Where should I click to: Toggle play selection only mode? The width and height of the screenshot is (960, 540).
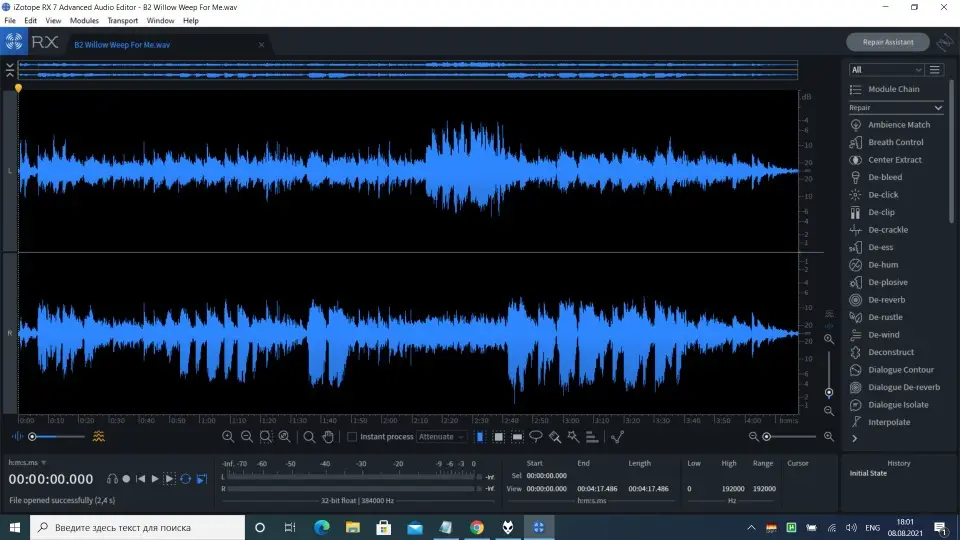click(170, 479)
